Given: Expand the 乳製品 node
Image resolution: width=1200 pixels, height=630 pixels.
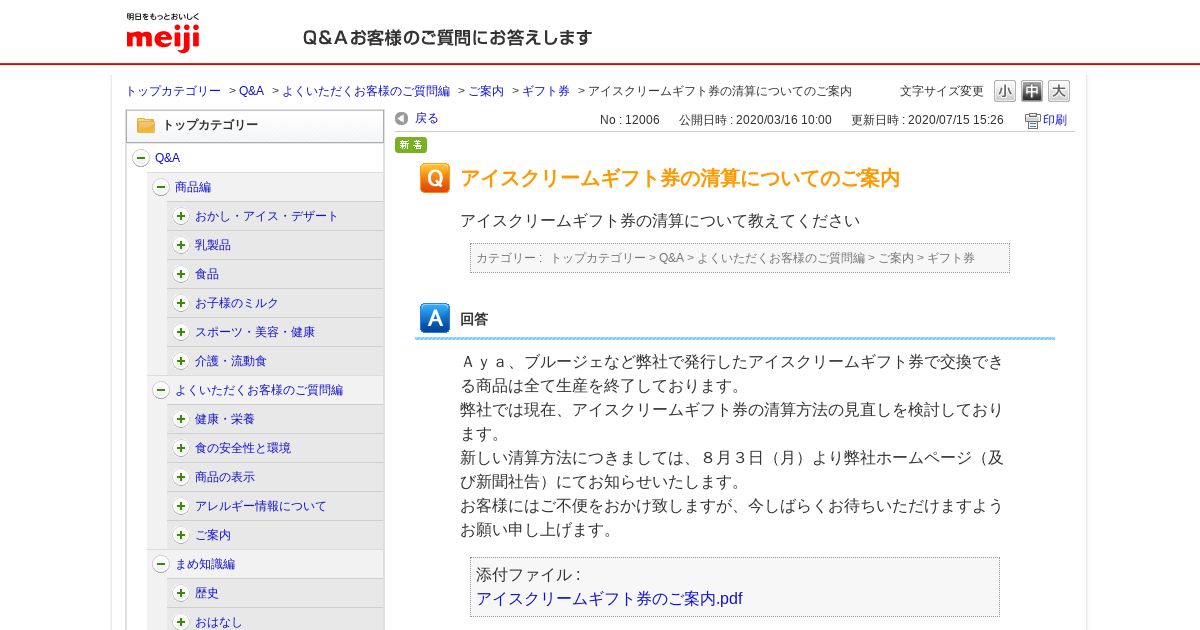Looking at the screenshot, I should tap(181, 245).
